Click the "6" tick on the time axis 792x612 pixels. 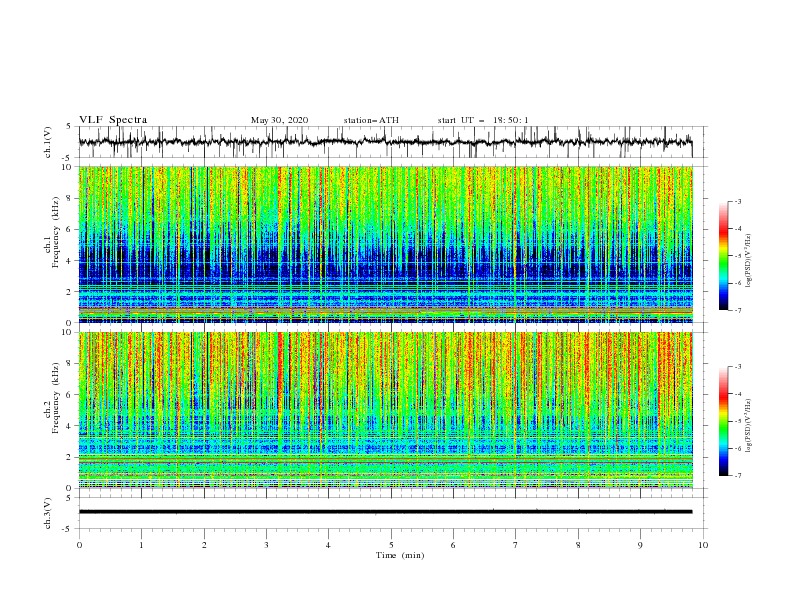453,545
